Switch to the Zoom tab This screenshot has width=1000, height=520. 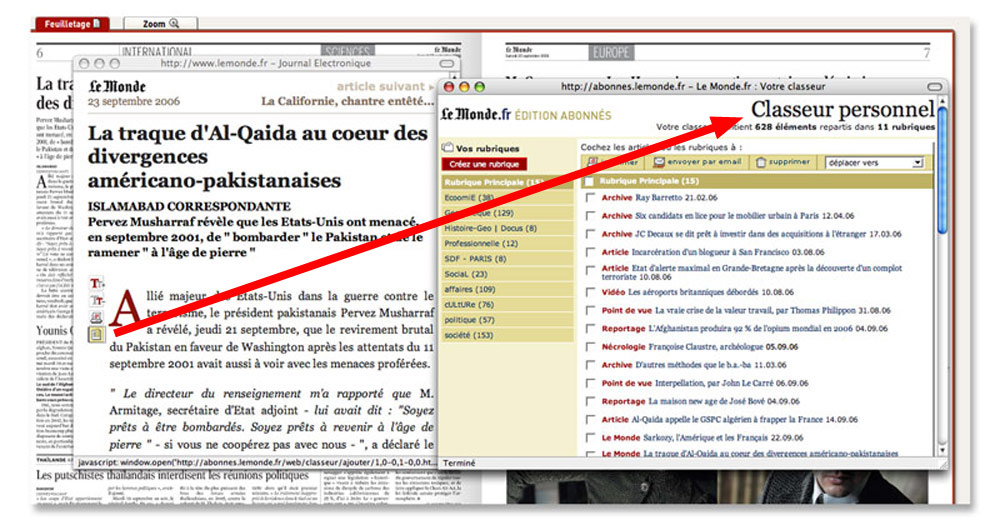tap(160, 24)
